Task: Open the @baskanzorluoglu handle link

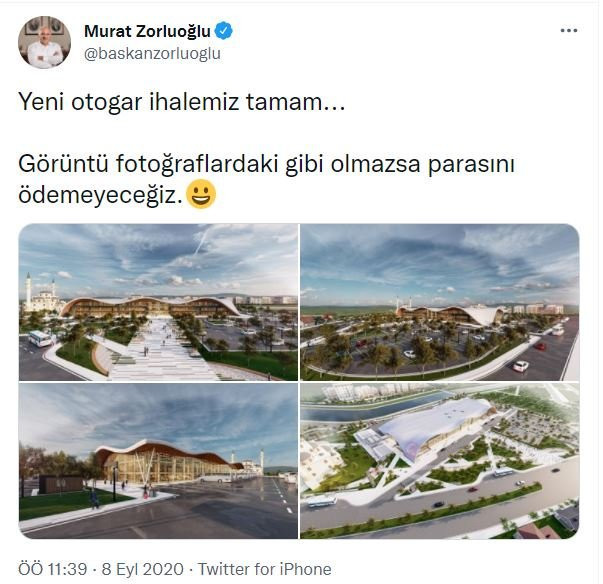Action: [152, 54]
